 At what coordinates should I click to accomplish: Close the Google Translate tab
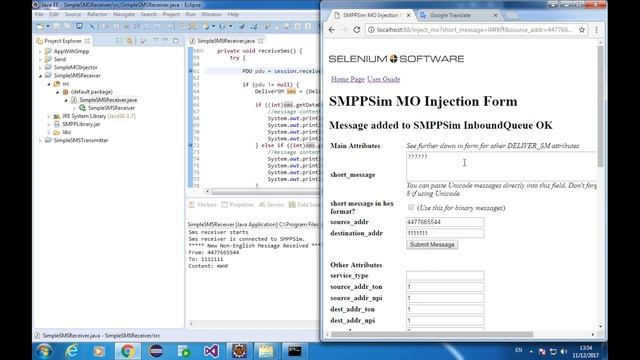pyautogui.click(x=495, y=15)
